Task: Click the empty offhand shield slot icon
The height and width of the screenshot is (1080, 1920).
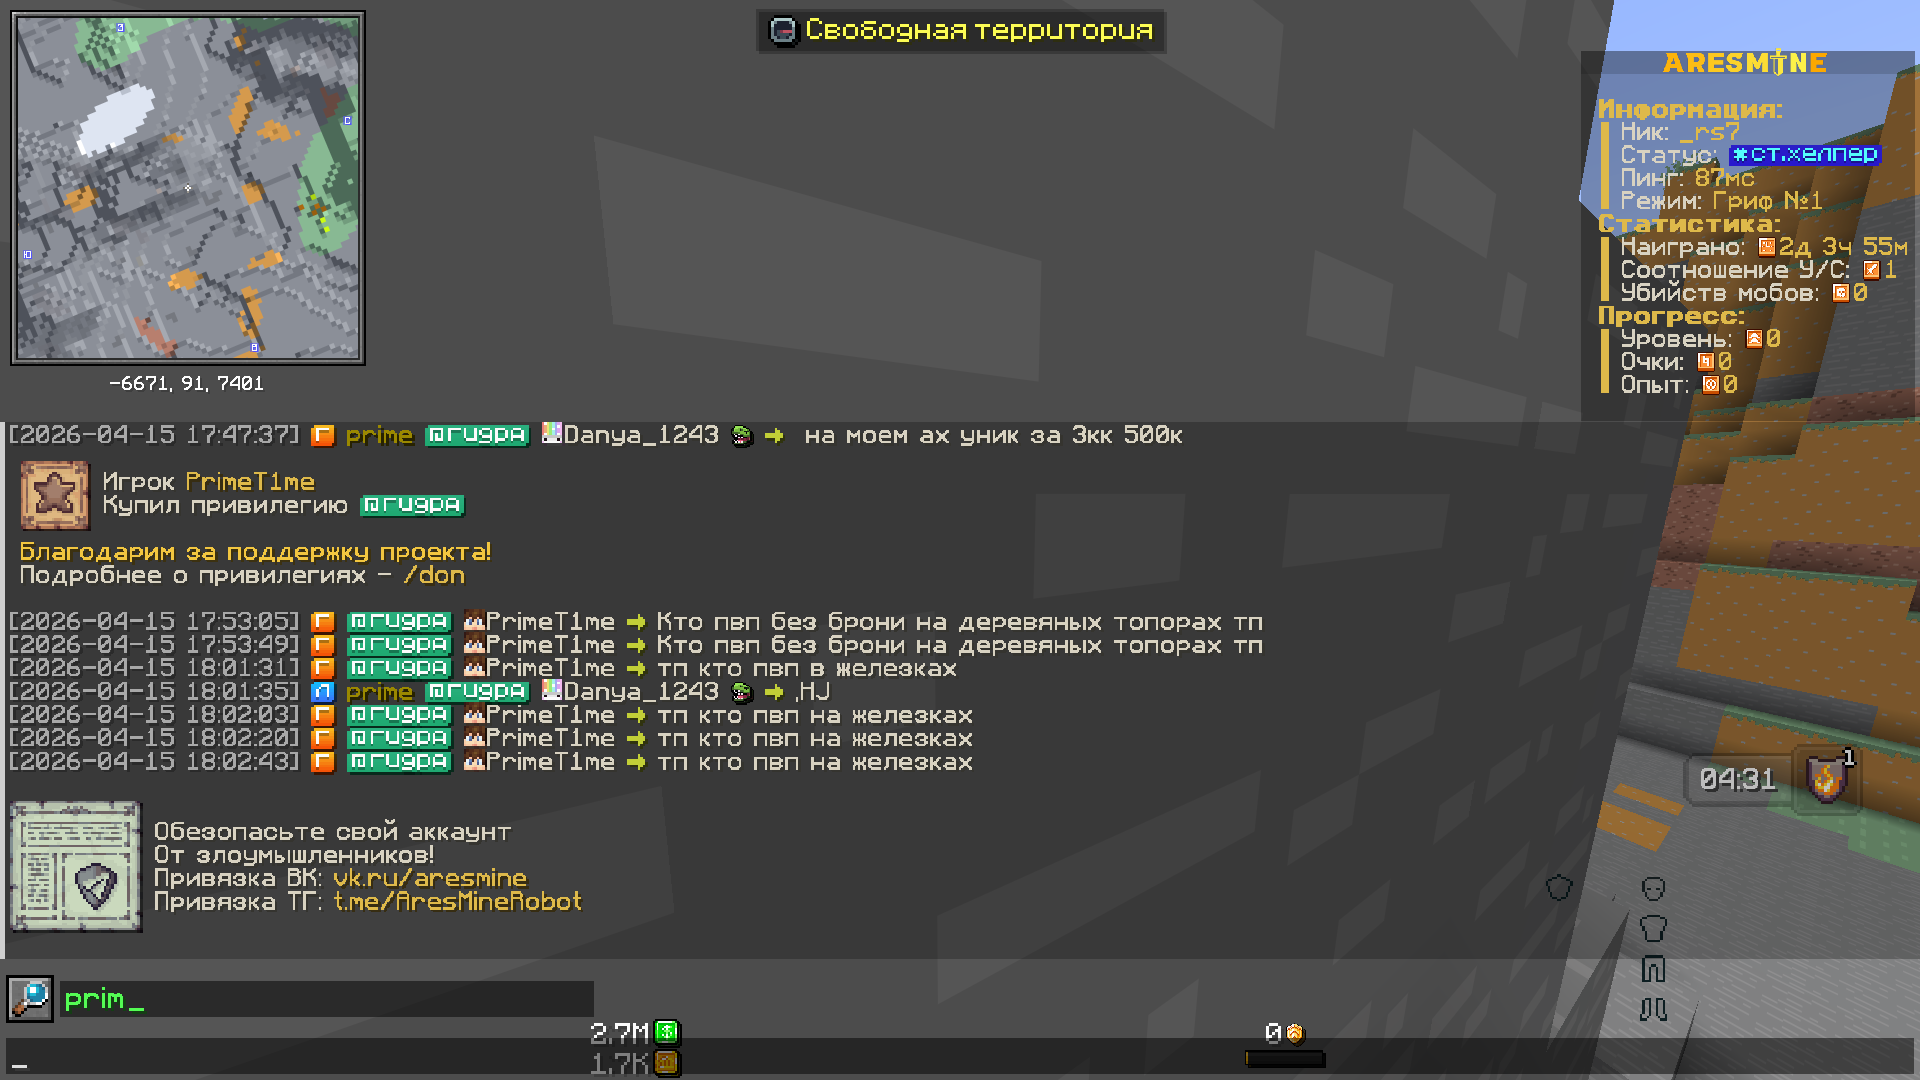Action: [1559, 887]
